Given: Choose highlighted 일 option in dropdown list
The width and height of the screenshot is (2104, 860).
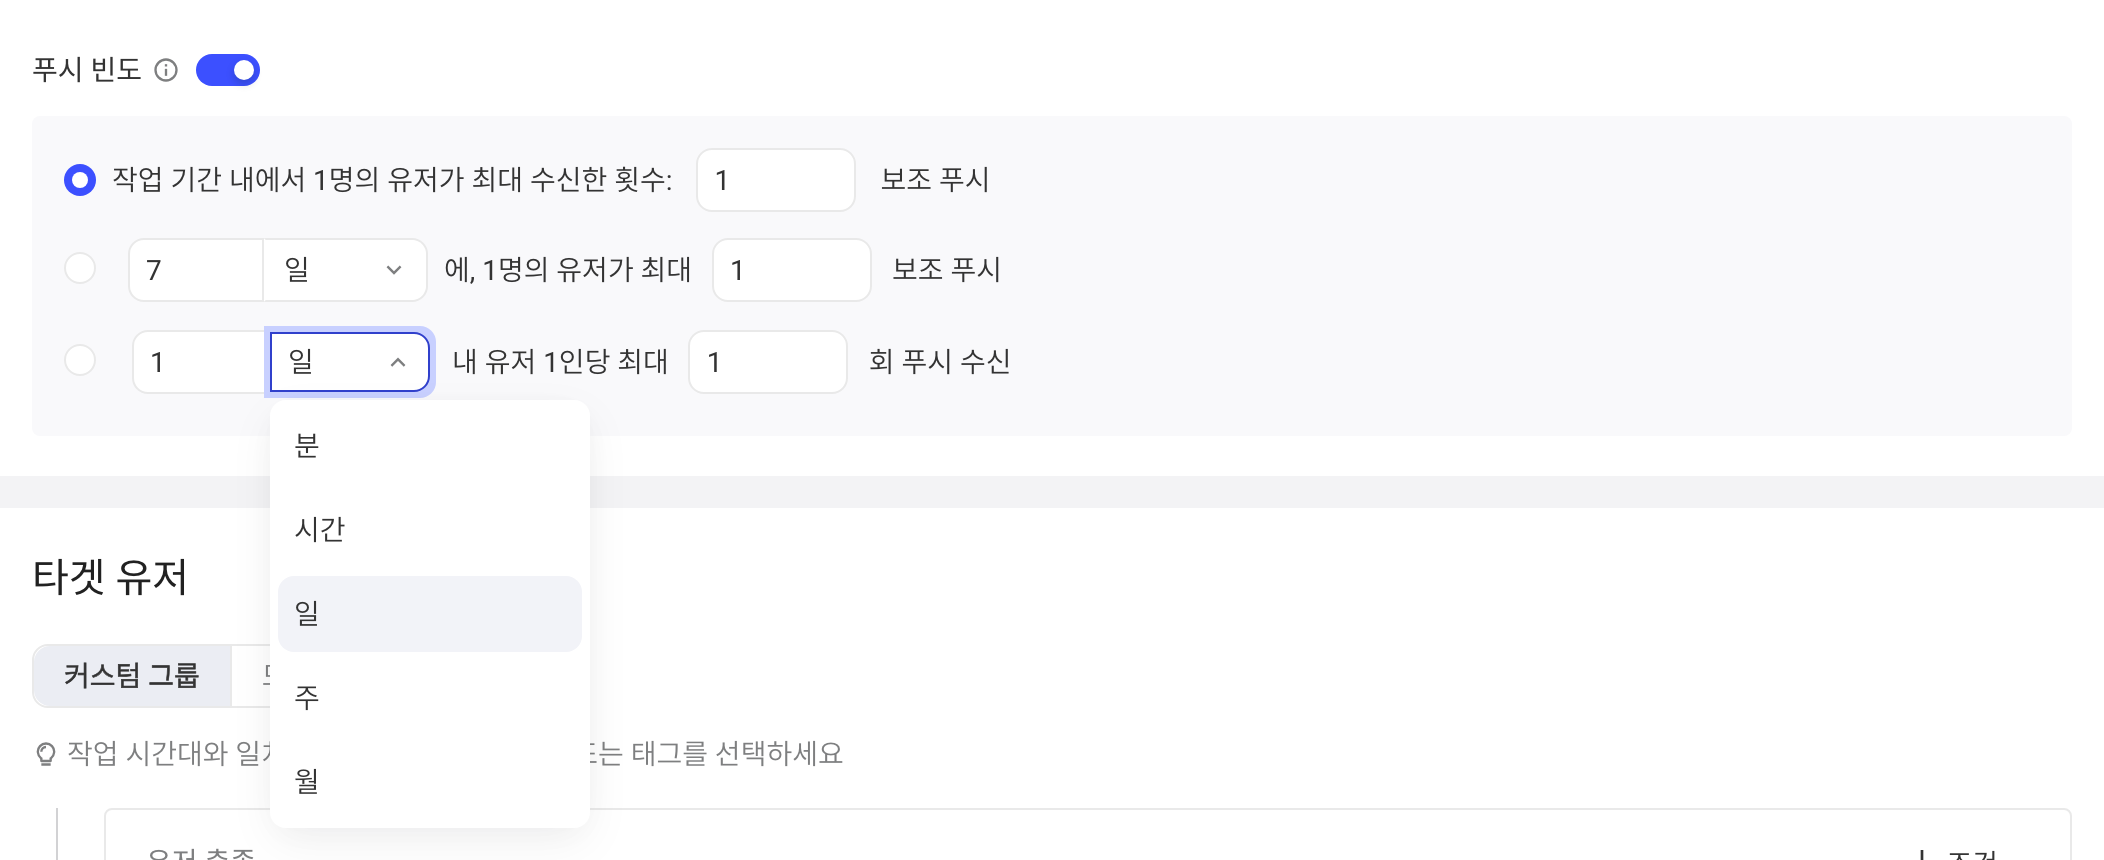Looking at the screenshot, I should 430,614.
